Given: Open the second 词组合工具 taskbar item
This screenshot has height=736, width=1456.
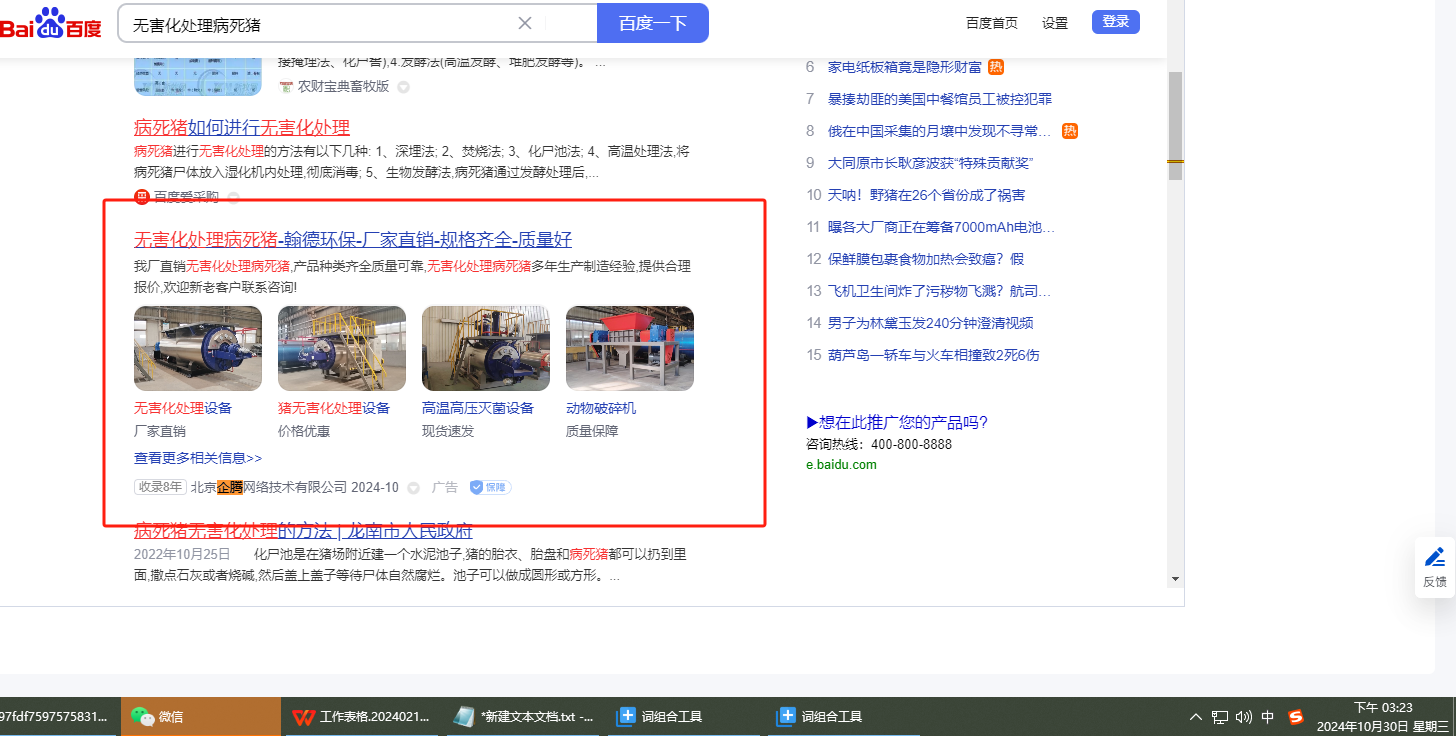Looking at the screenshot, I should click(x=845, y=716).
